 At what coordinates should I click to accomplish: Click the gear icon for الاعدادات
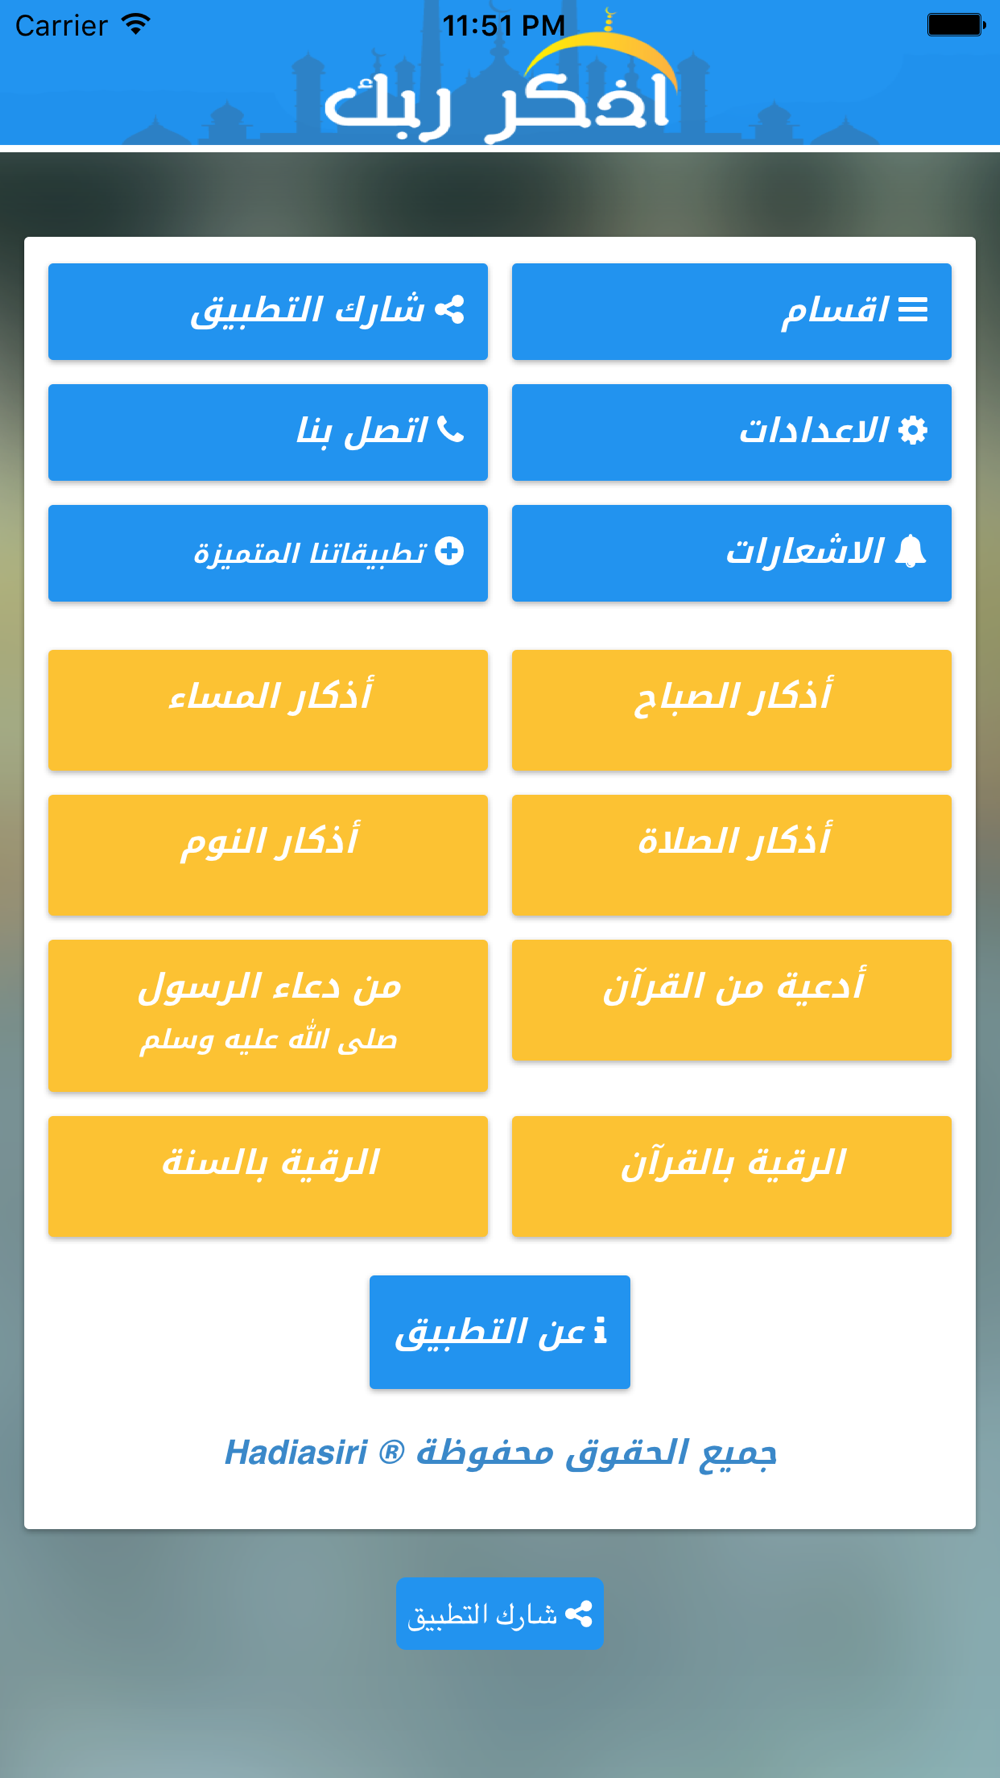click(x=912, y=431)
